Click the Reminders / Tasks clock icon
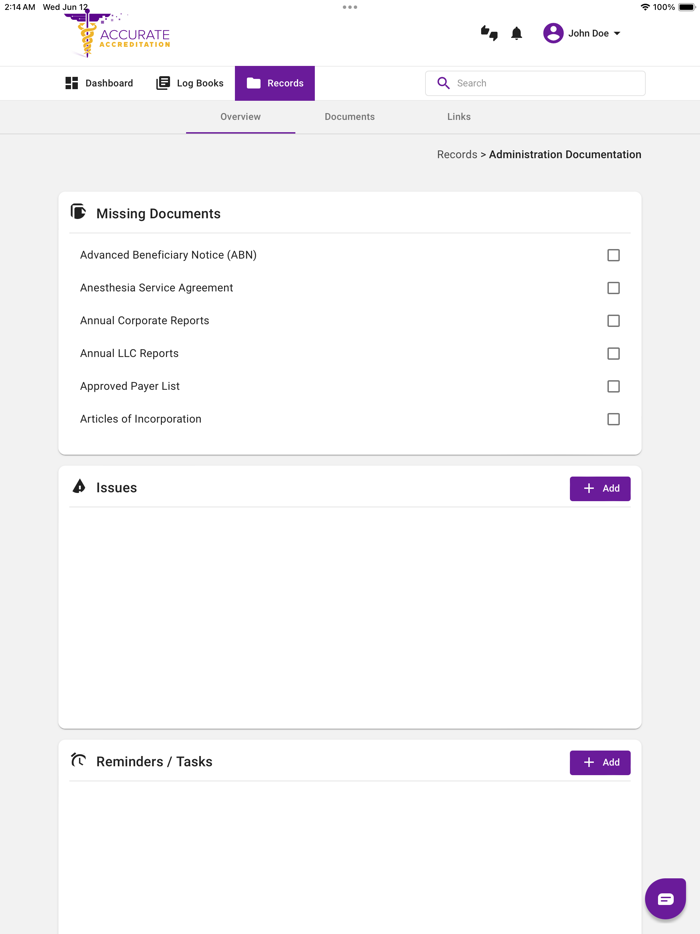This screenshot has height=934, width=700. [x=78, y=760]
